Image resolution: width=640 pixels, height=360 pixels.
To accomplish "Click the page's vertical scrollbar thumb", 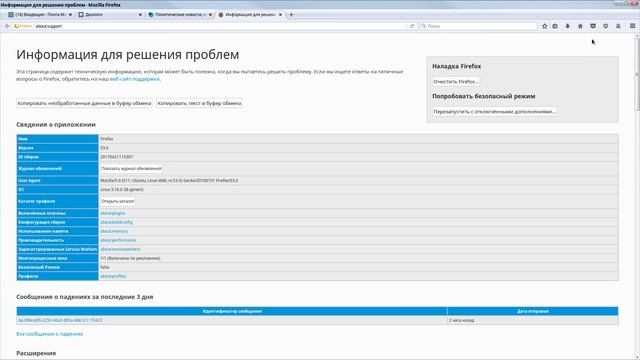I will click(637, 73).
